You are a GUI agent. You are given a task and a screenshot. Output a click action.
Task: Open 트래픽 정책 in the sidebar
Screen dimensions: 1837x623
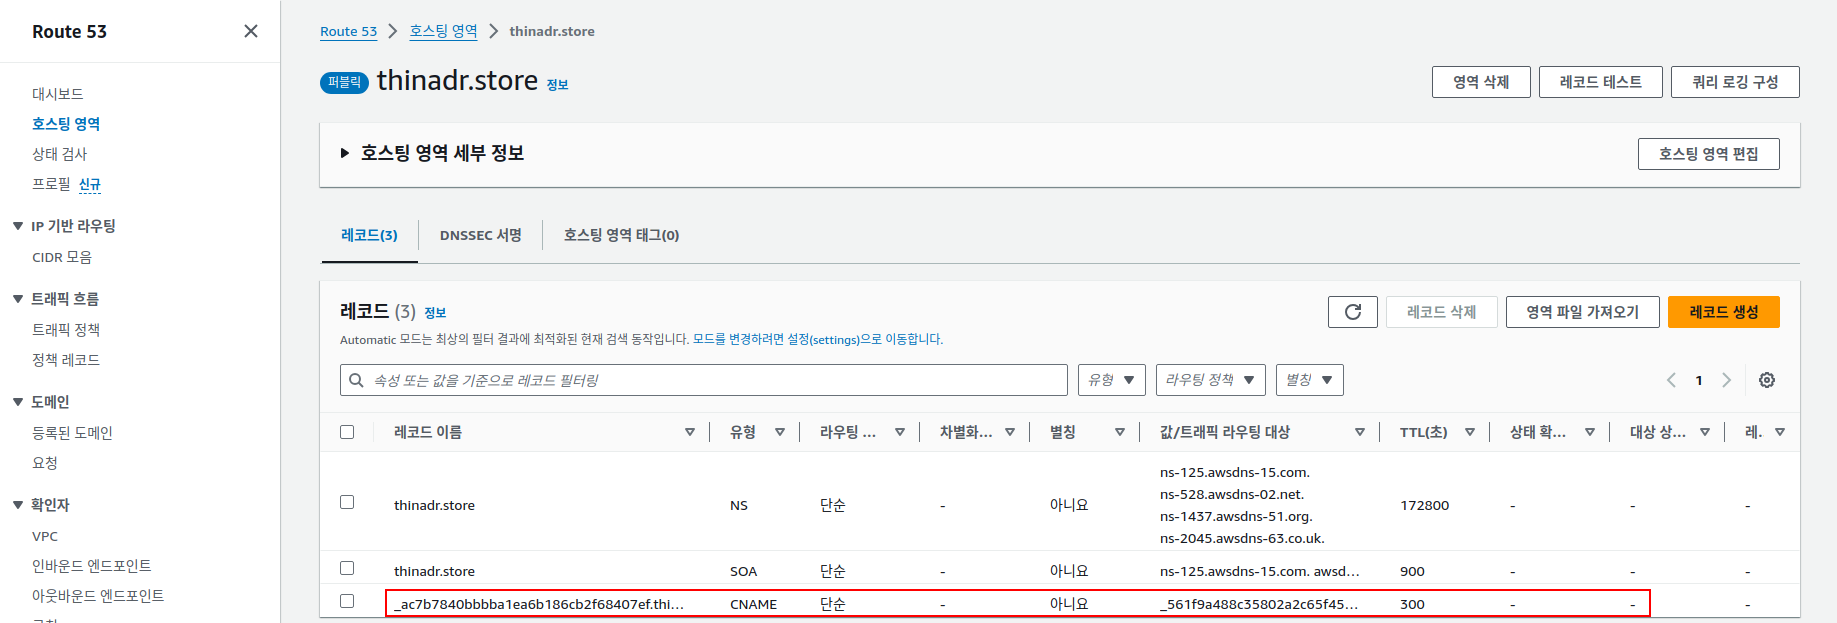tap(66, 330)
